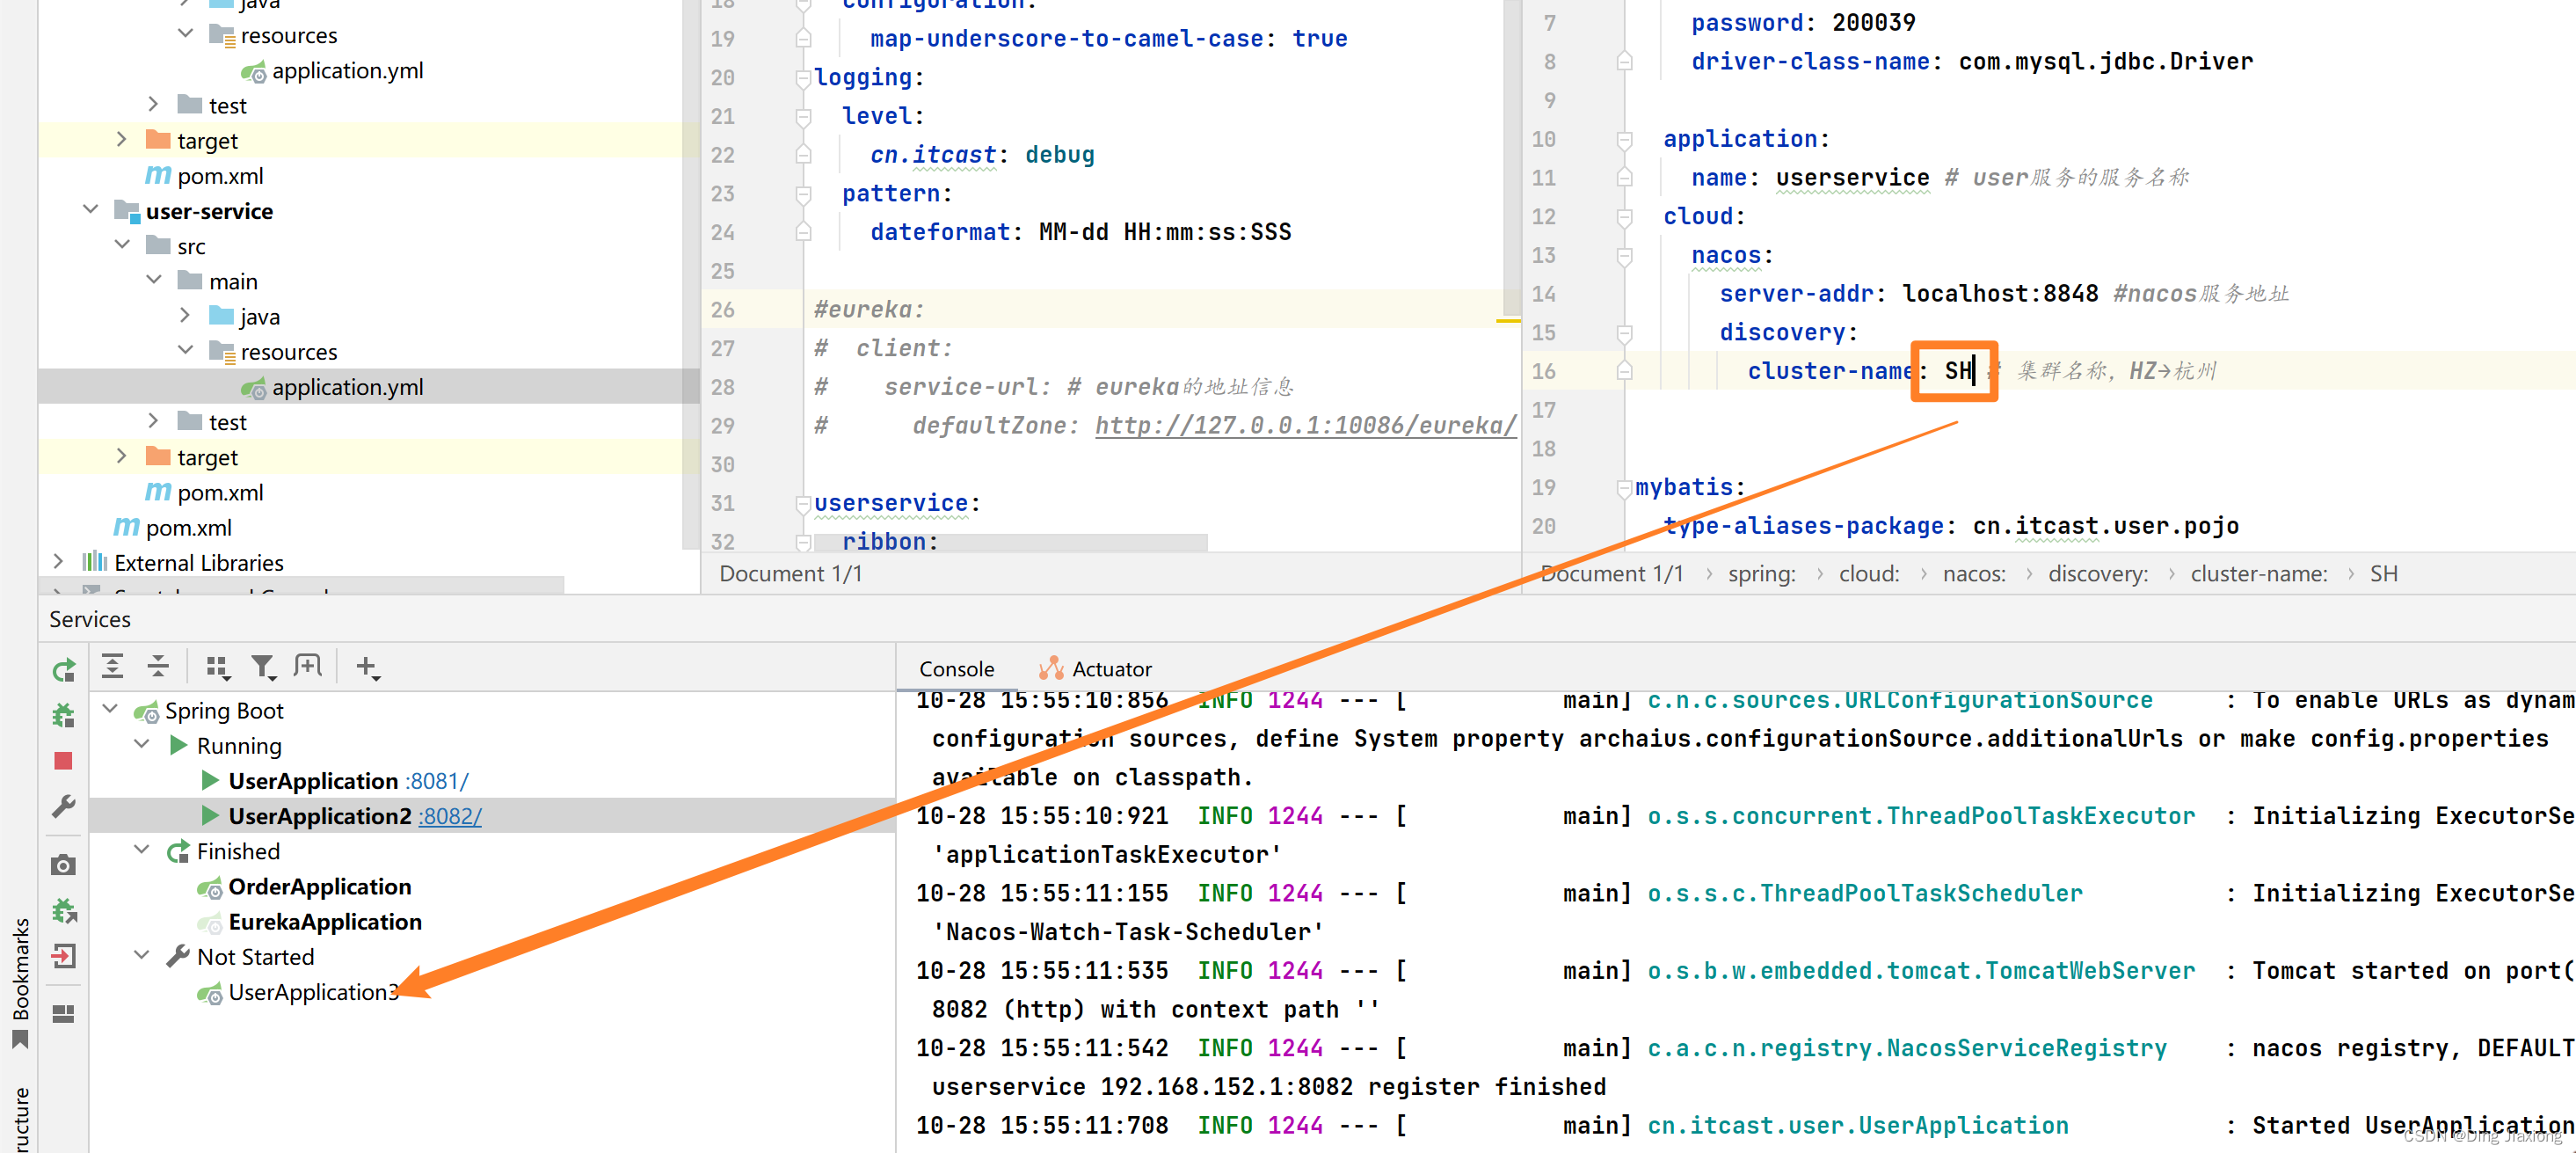
Task: Open the Add Service plus dropdown
Action: (x=368, y=667)
